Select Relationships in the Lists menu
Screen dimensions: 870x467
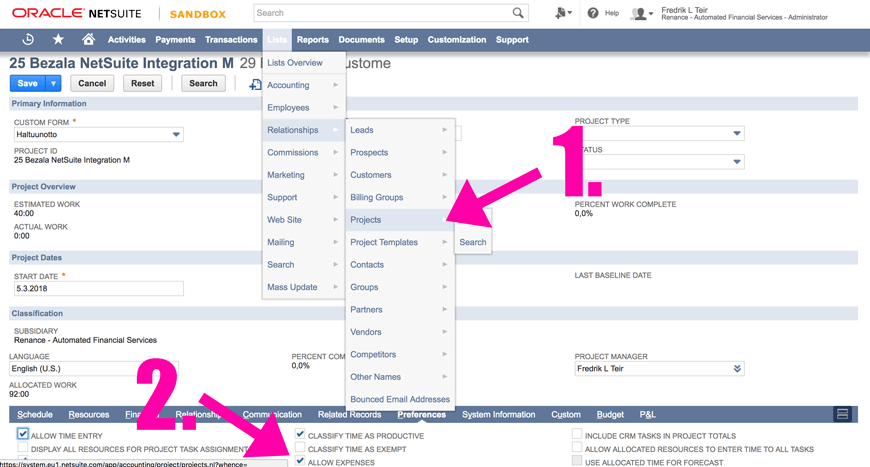[304, 130]
